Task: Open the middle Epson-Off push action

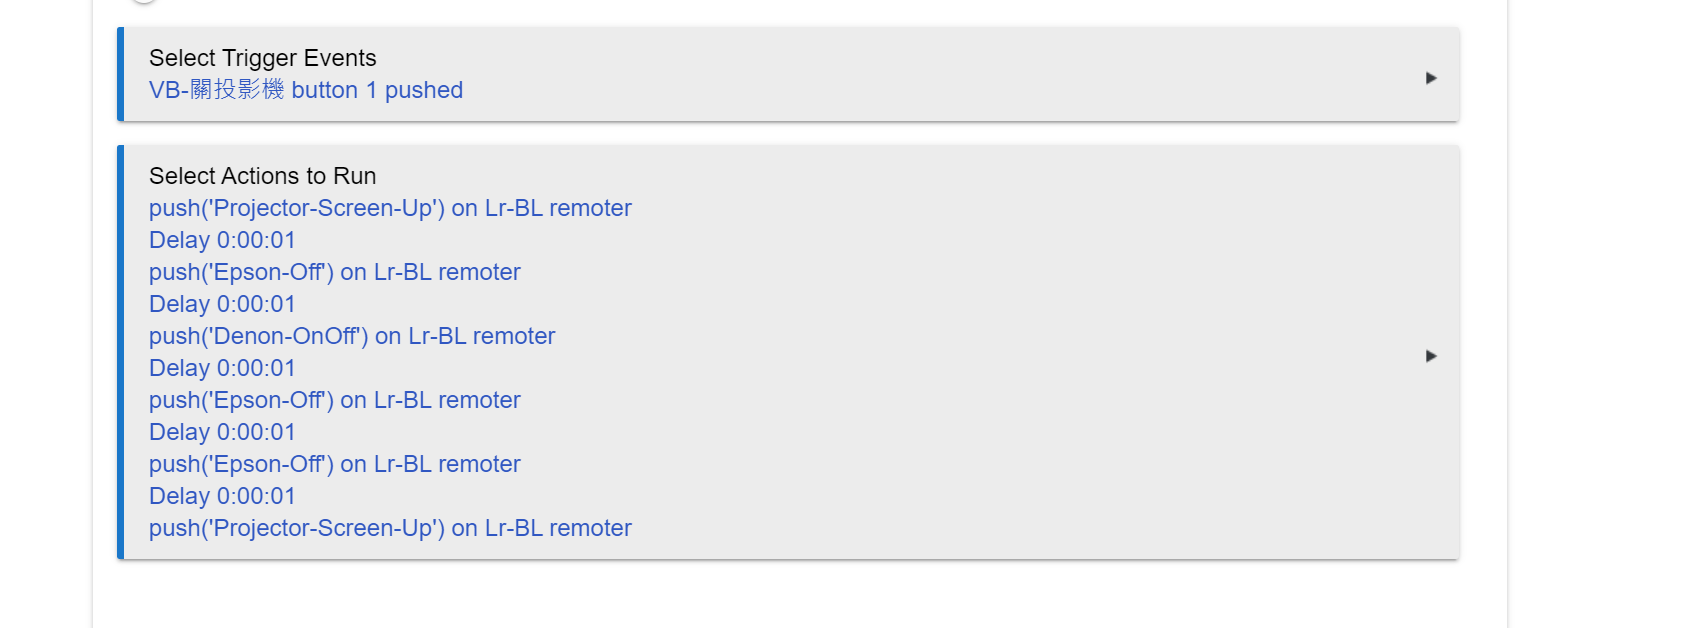Action: tap(335, 400)
